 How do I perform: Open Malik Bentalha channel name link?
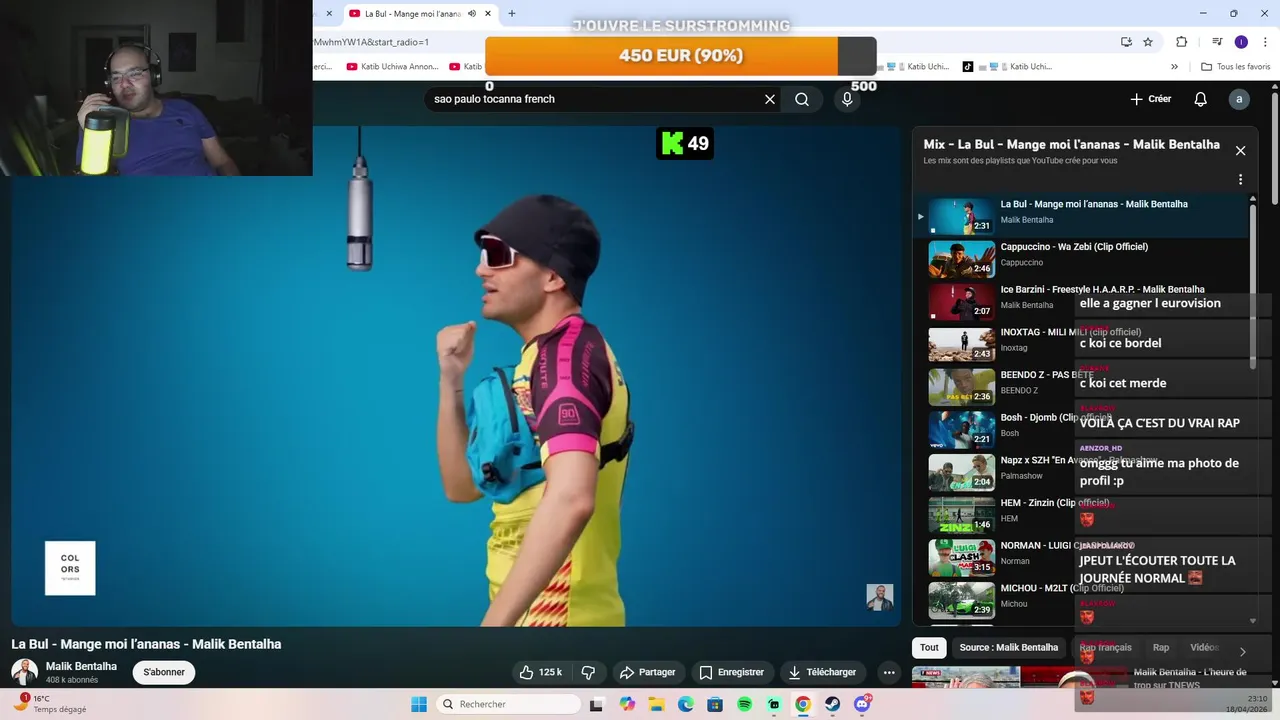(x=81, y=666)
